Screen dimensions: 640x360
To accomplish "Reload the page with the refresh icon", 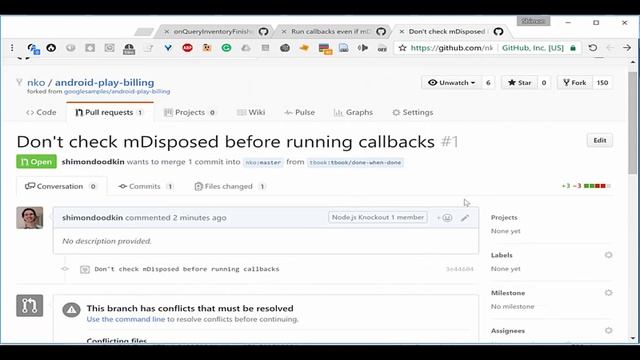I will pyautogui.click(x=593, y=48).
